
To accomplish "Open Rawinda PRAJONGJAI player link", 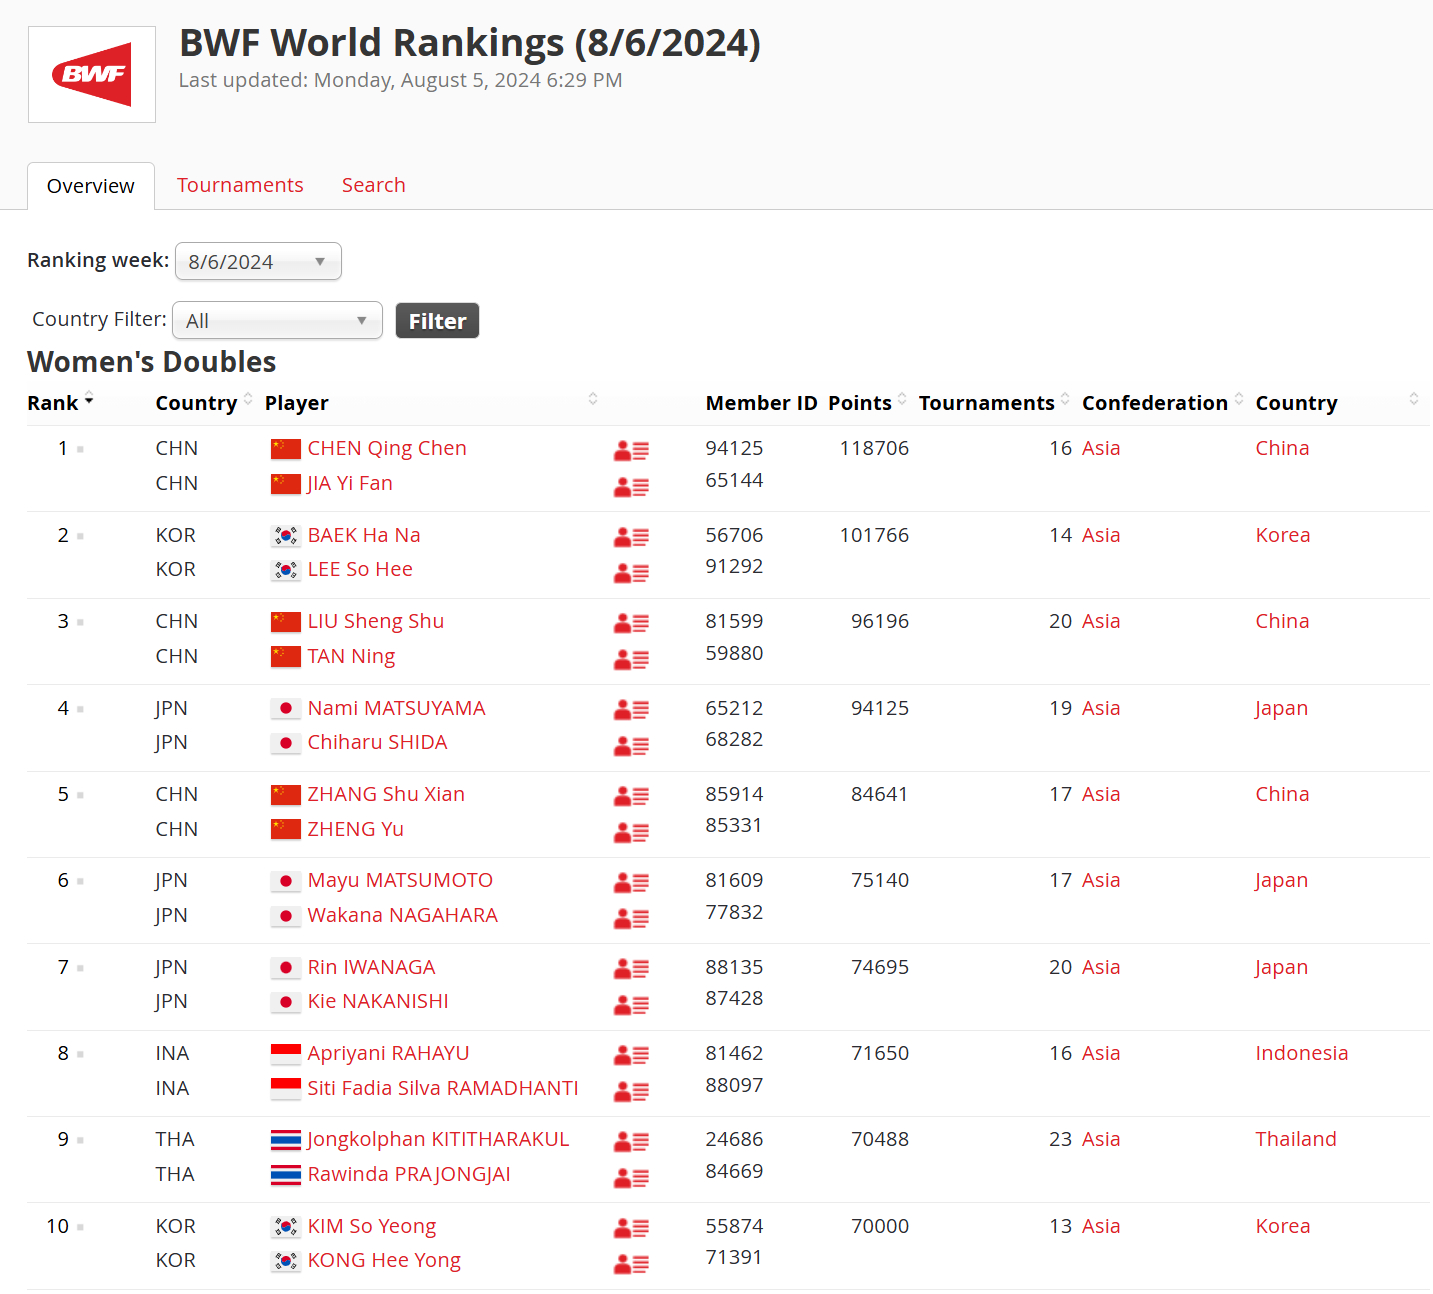I will coord(409,1174).
